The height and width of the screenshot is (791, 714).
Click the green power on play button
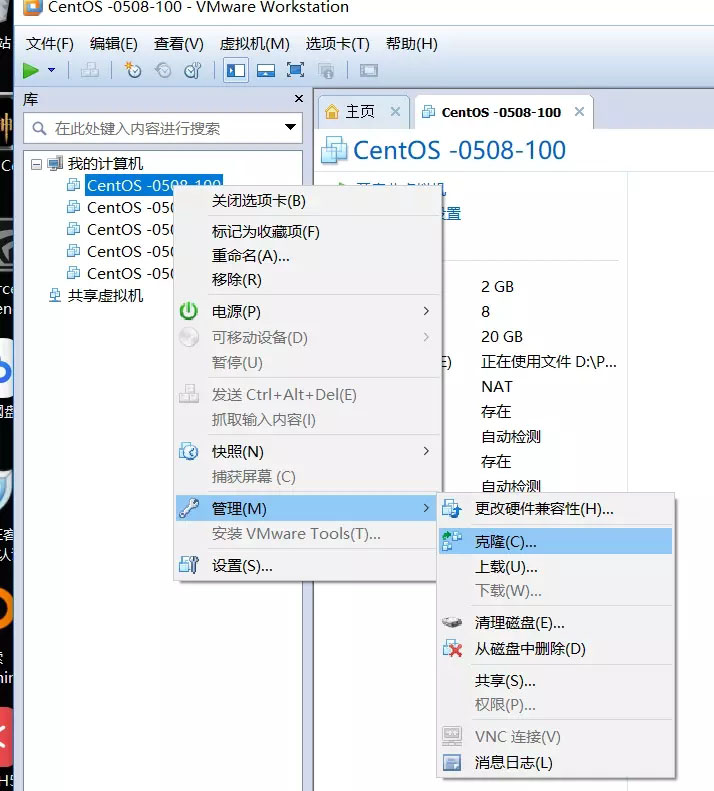pyautogui.click(x=31, y=70)
